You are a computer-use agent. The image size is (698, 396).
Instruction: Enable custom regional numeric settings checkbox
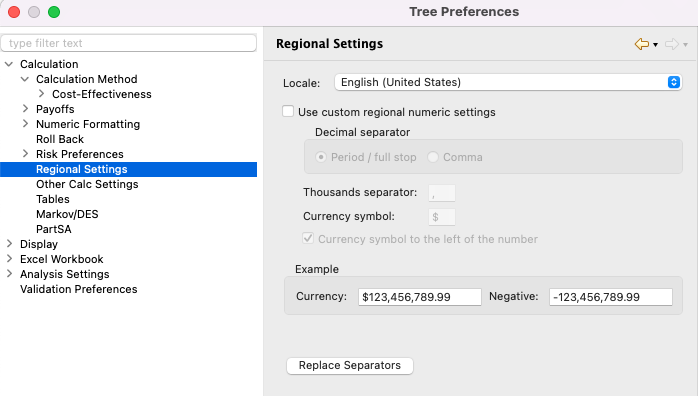pyautogui.click(x=288, y=111)
